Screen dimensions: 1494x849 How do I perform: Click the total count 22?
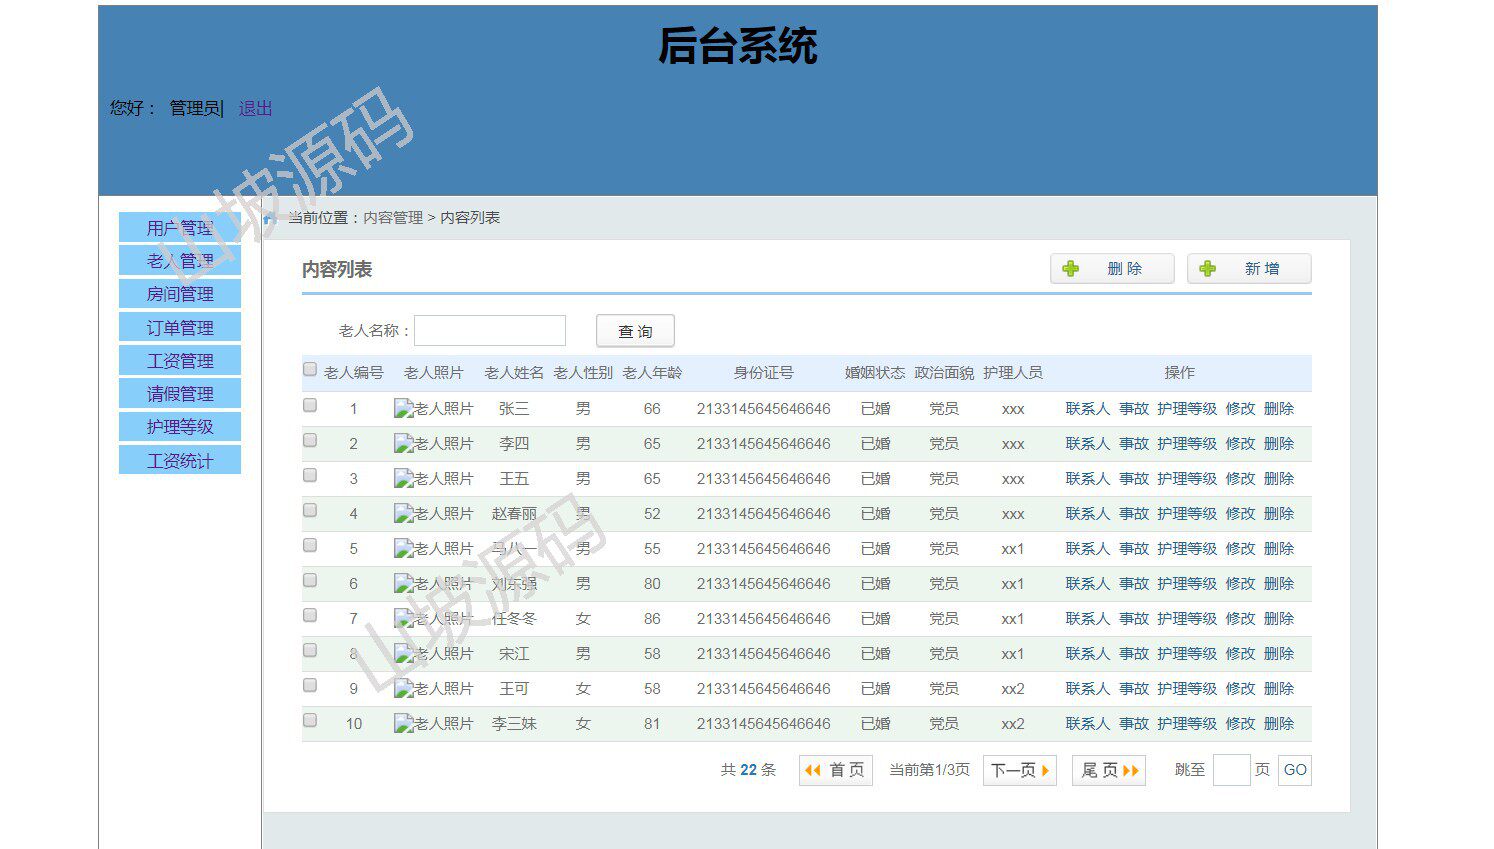pos(748,770)
